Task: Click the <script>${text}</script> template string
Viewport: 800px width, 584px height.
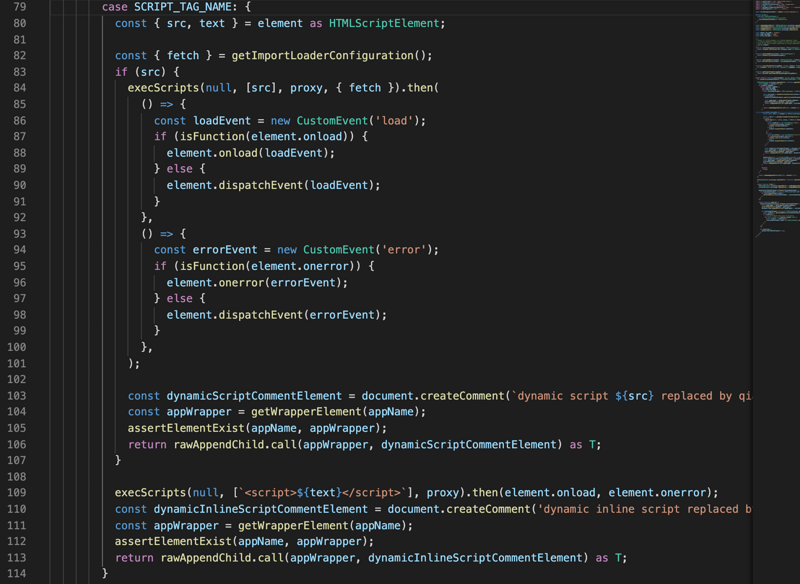Action: pyautogui.click(x=323, y=493)
